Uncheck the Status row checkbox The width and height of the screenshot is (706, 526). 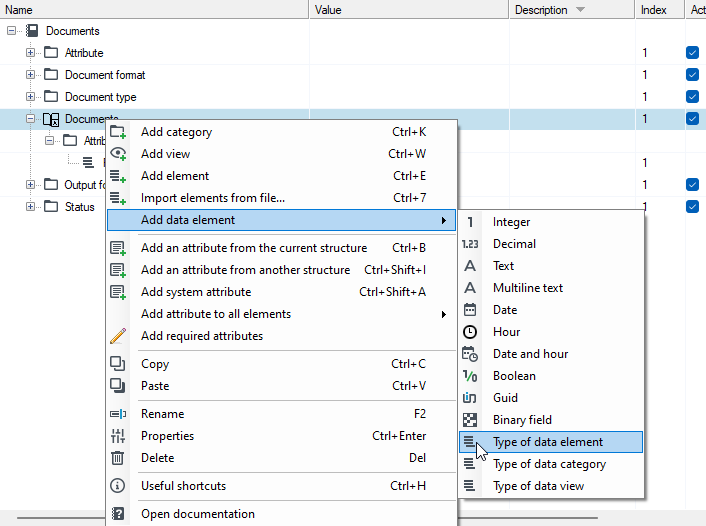692,207
